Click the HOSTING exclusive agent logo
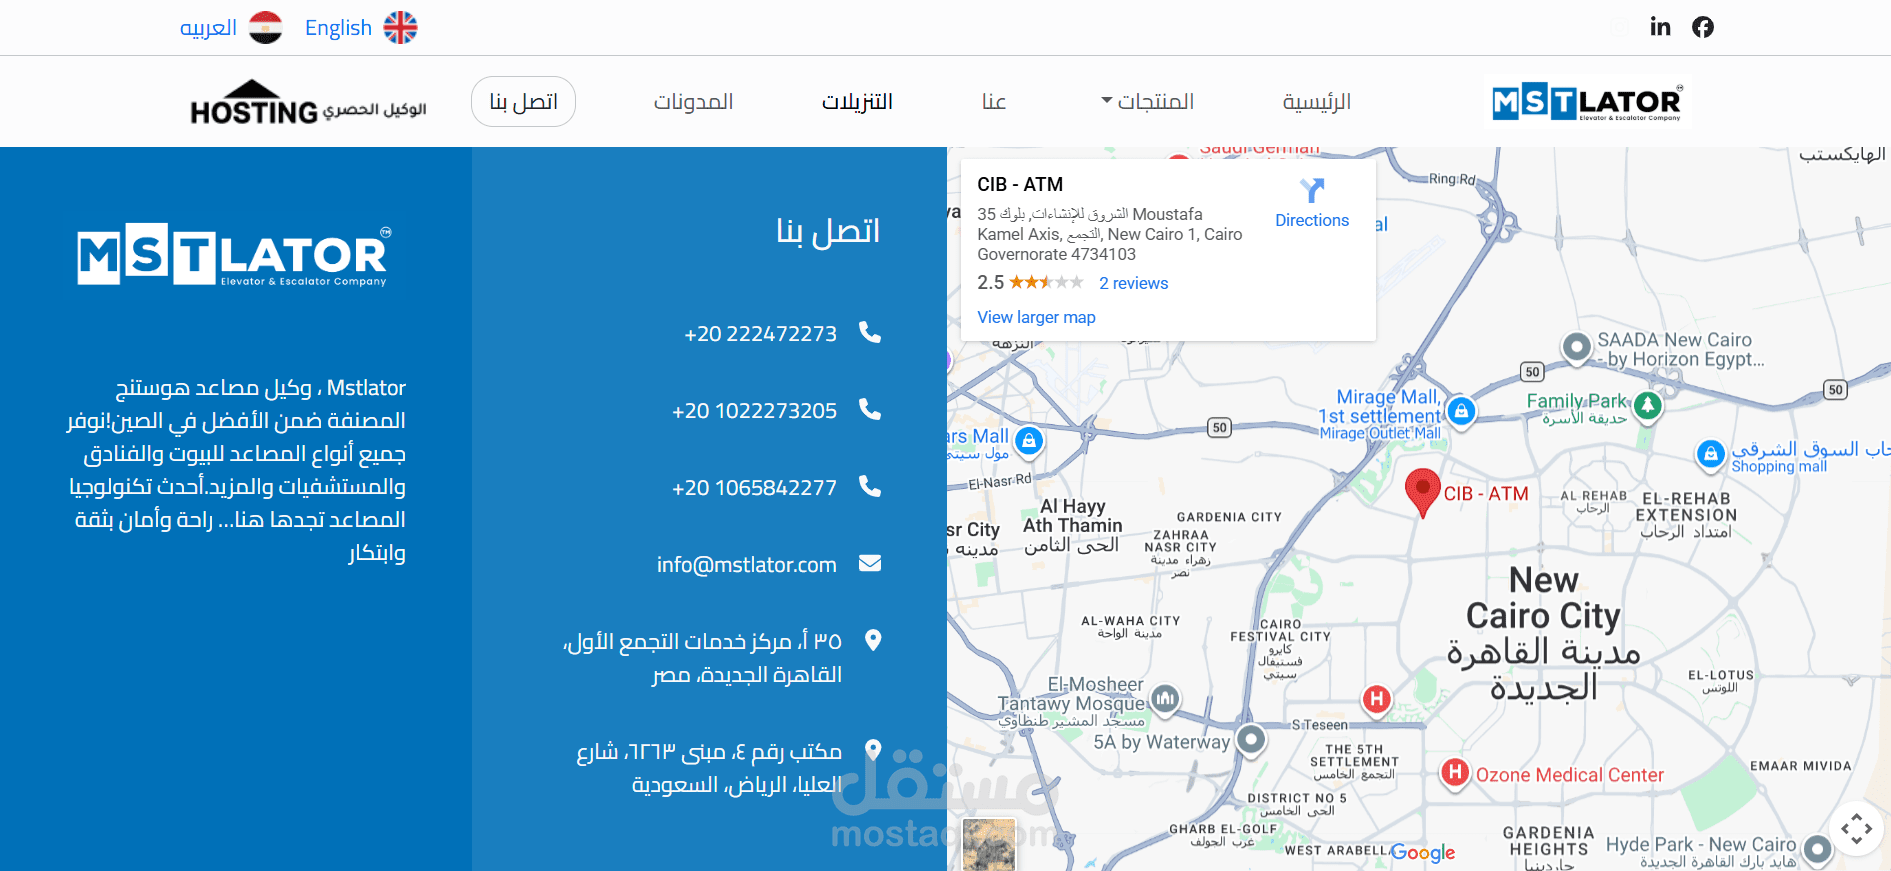This screenshot has height=871, width=1891. coord(308,103)
